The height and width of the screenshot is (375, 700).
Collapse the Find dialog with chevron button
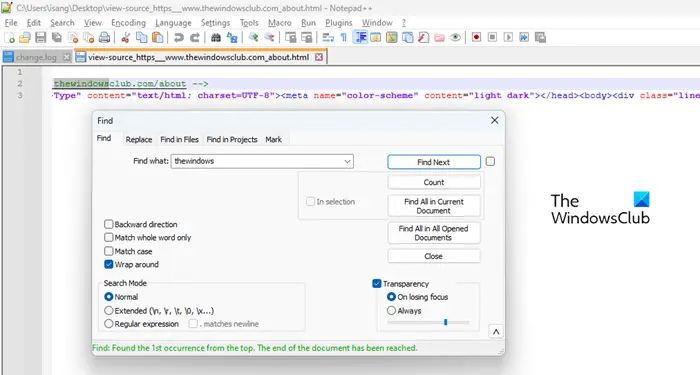tap(496, 332)
